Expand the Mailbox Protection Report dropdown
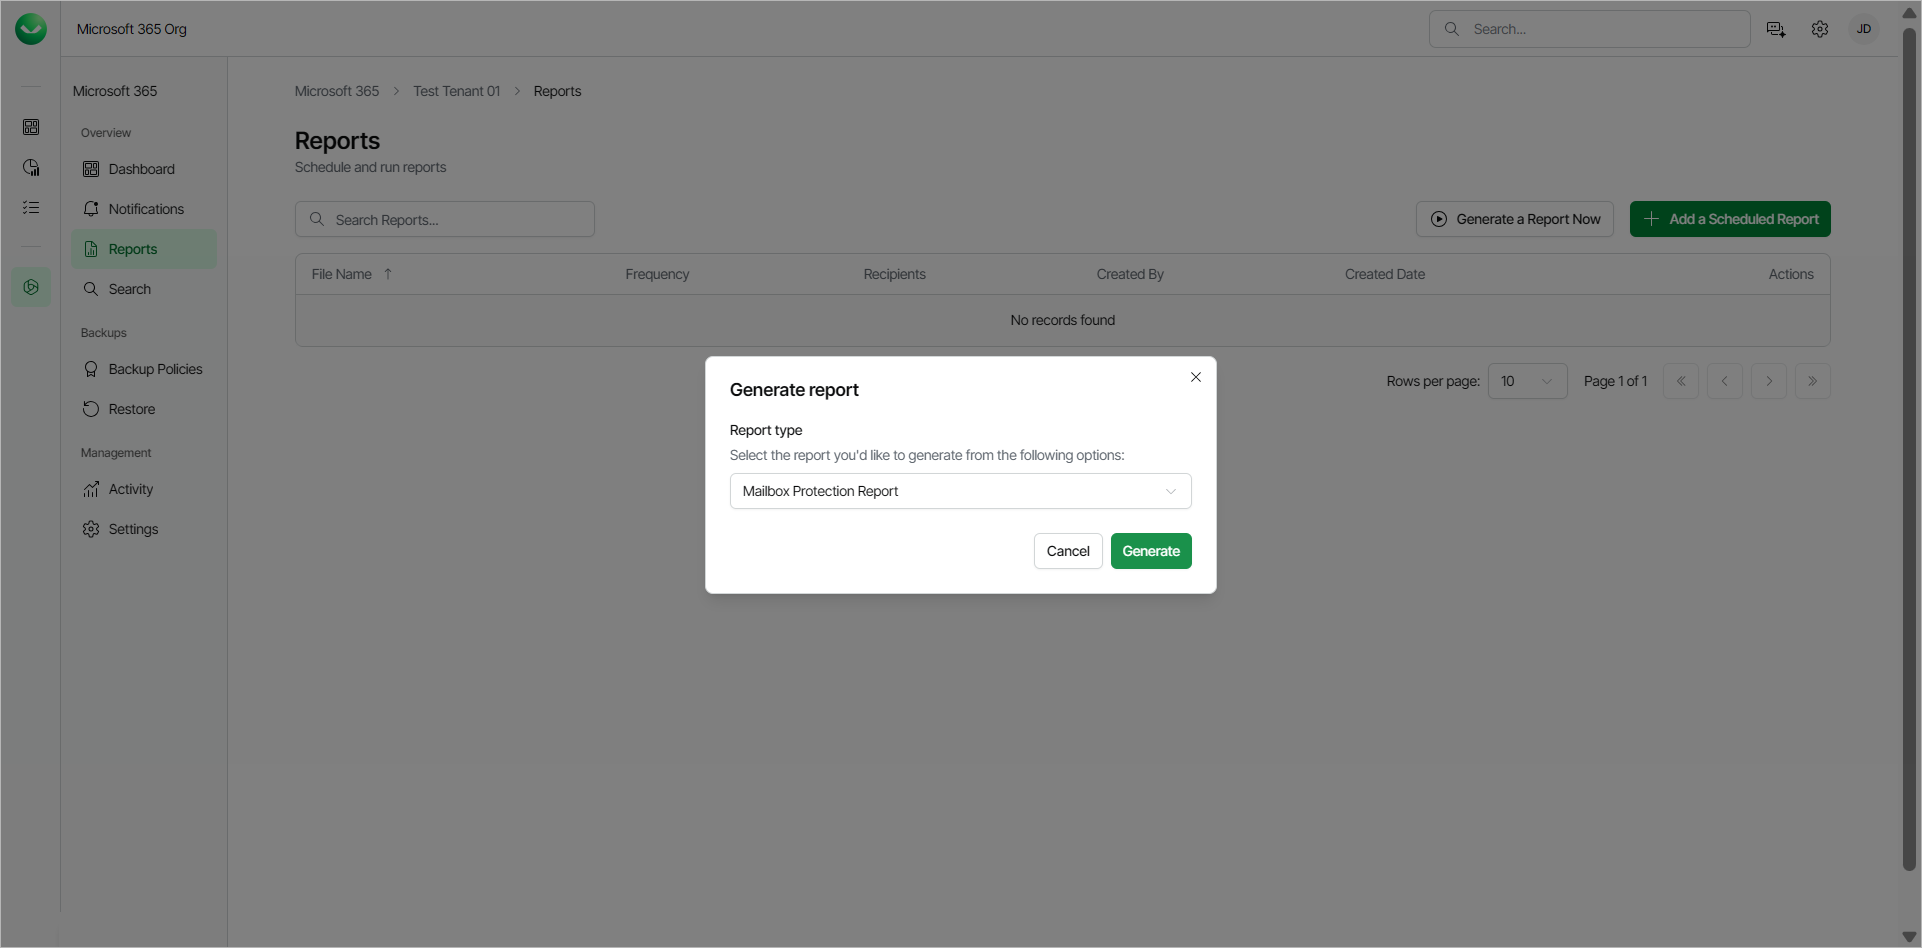The width and height of the screenshot is (1922, 948). coord(960,491)
